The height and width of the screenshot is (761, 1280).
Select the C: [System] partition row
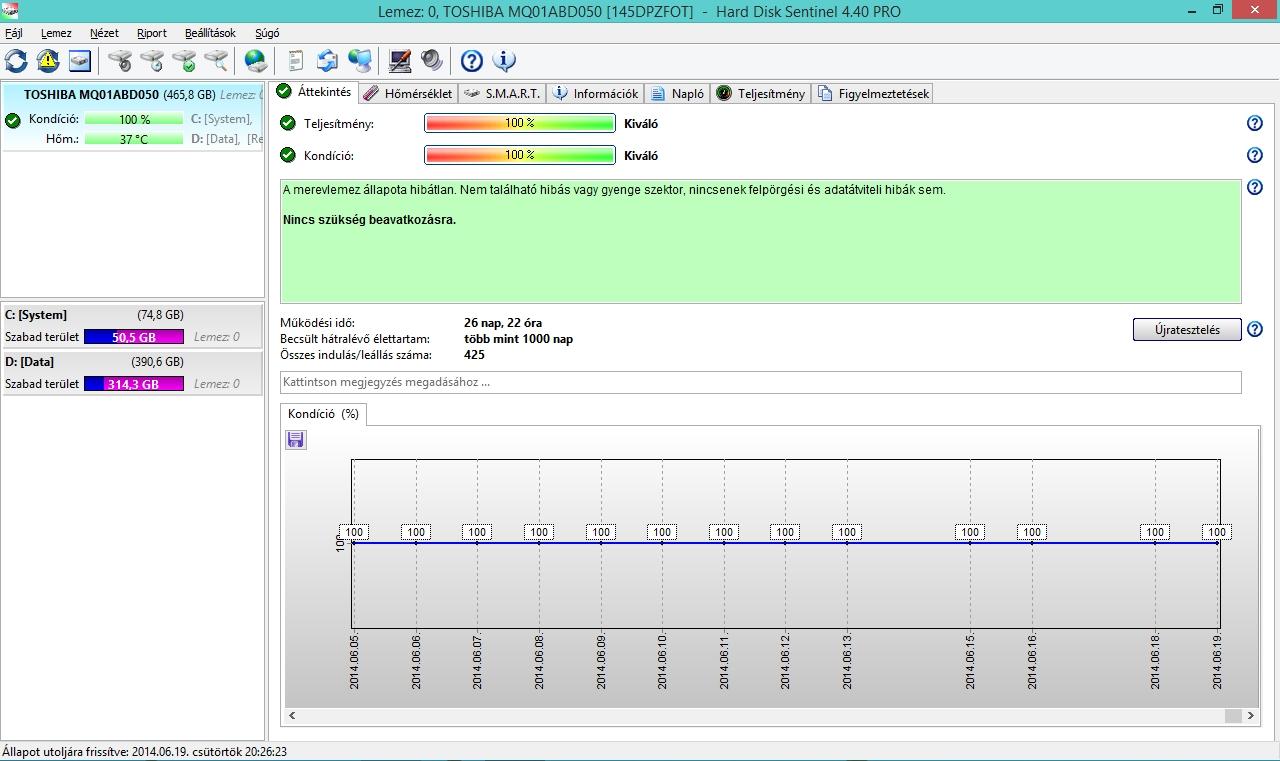point(133,325)
